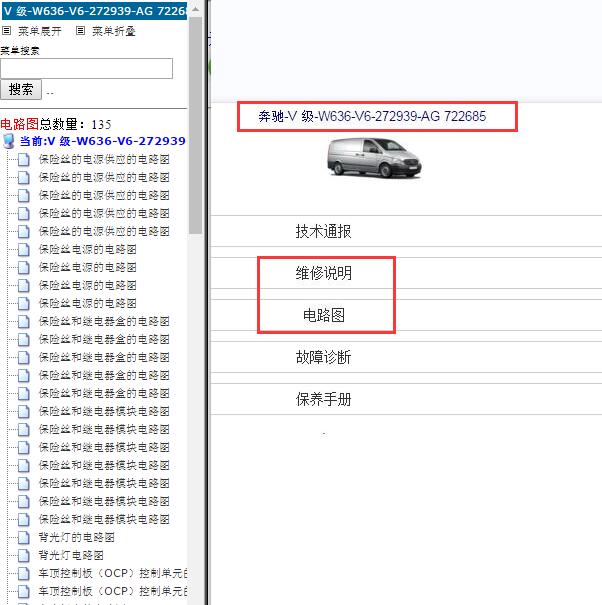Viewport: 602px width, 605px height.
Task: Click the 电路图总数量：135 text
Action: coord(56,124)
